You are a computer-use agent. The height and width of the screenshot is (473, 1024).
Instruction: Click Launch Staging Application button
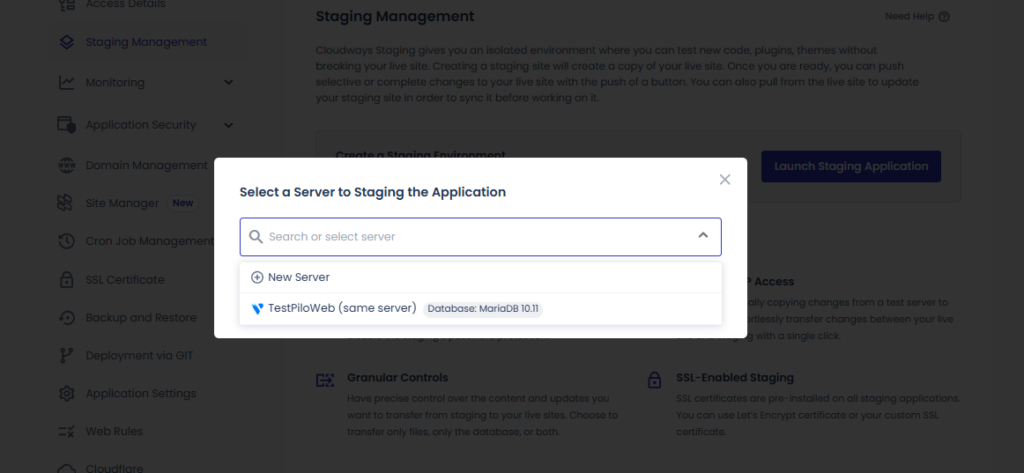851,167
